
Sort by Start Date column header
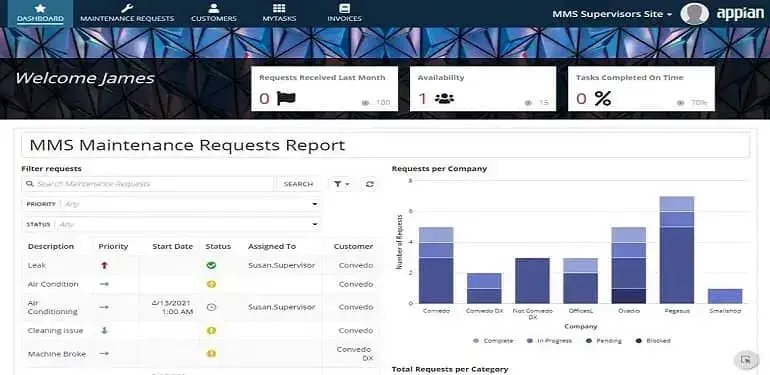tap(172, 246)
